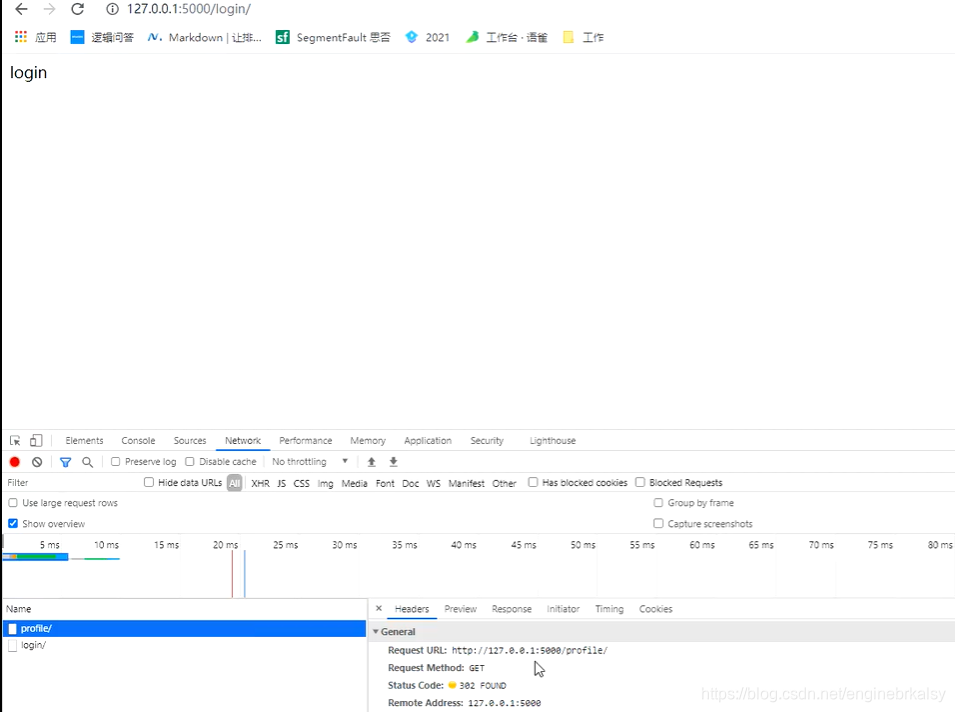Open the Preview details tab
Screen dimensions: 955x712
pos(460,609)
